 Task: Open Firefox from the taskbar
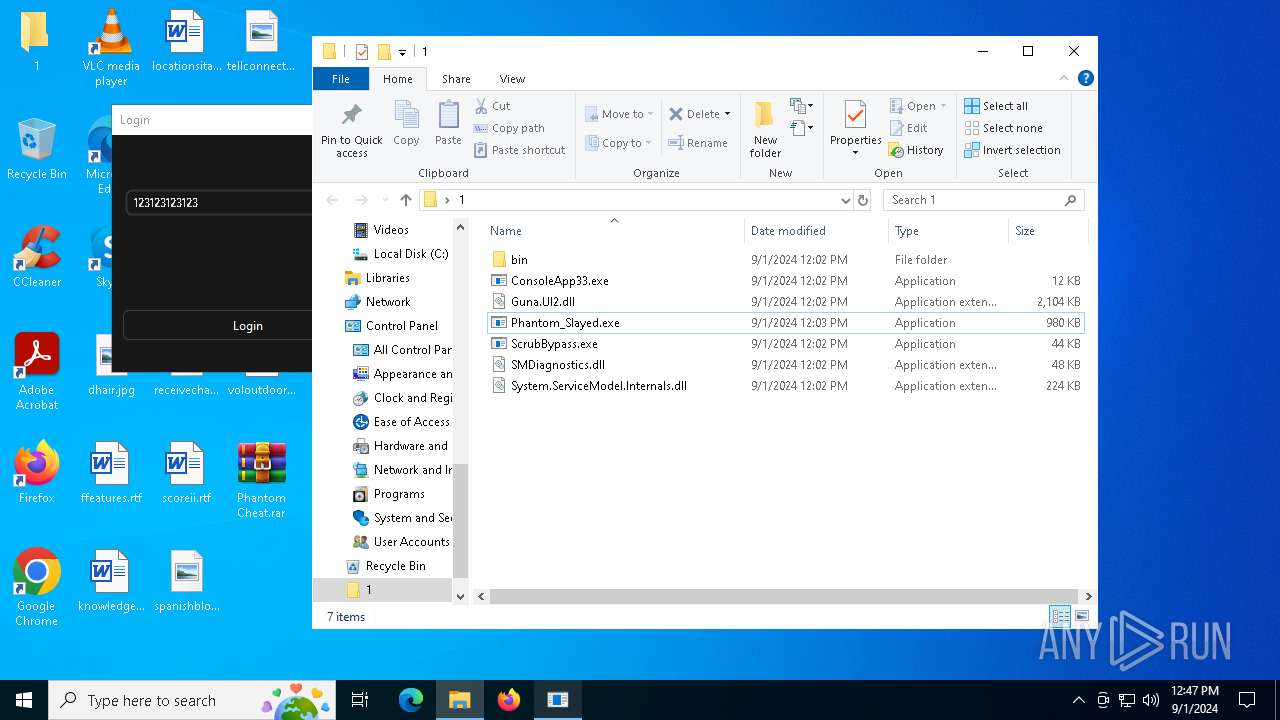tap(509, 700)
